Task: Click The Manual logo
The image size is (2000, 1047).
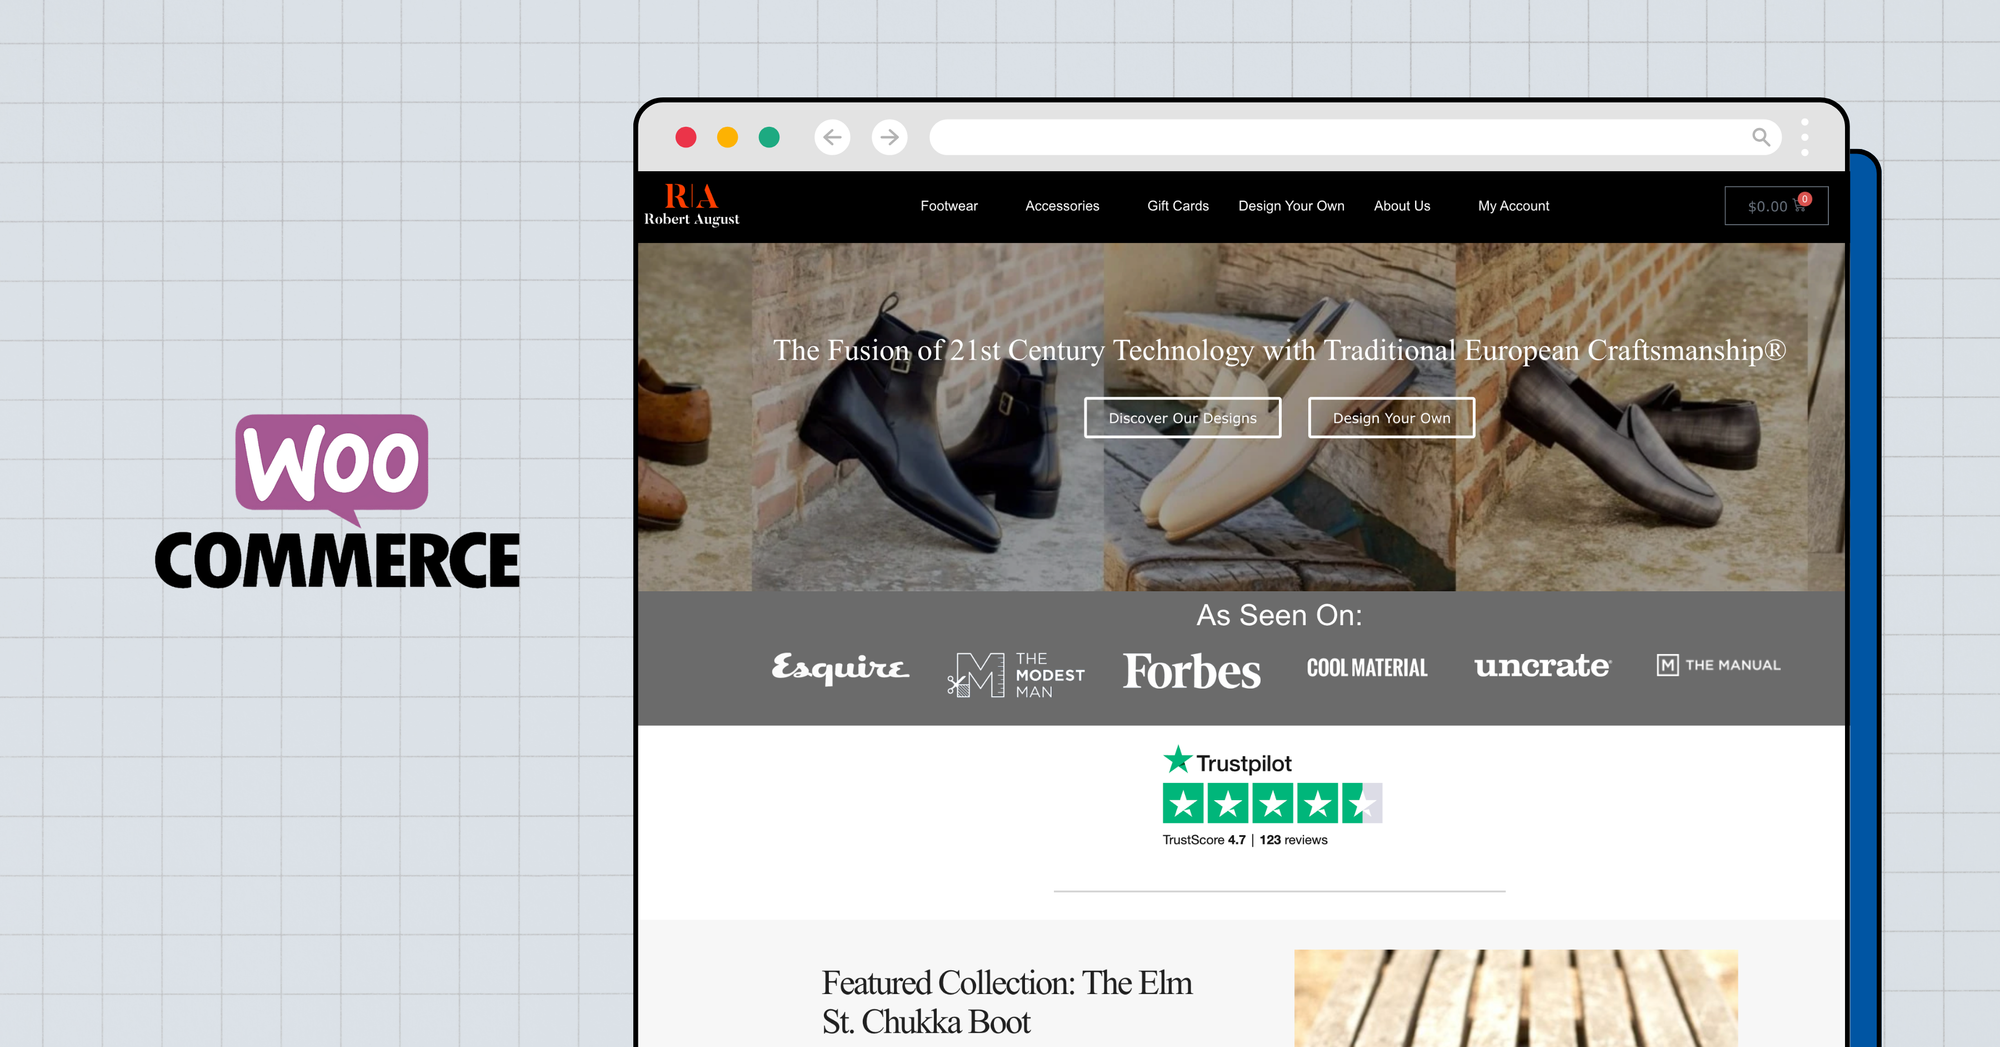Action: [1718, 665]
